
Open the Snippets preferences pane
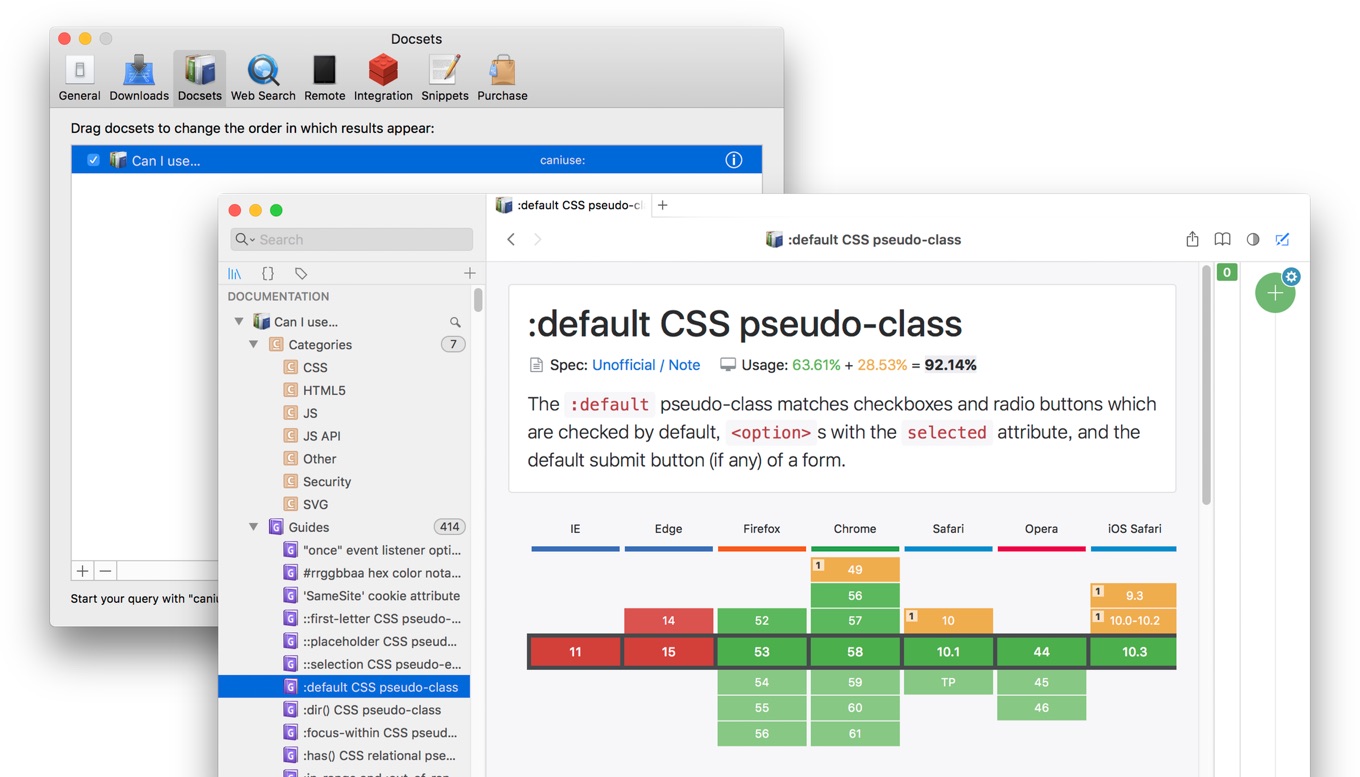click(x=445, y=78)
